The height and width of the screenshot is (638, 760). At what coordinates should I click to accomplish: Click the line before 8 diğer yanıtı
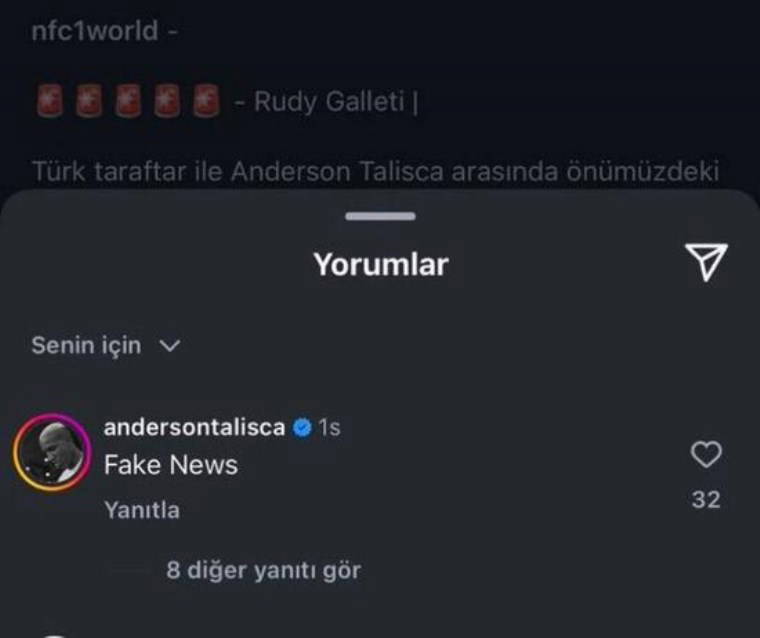pos(128,571)
